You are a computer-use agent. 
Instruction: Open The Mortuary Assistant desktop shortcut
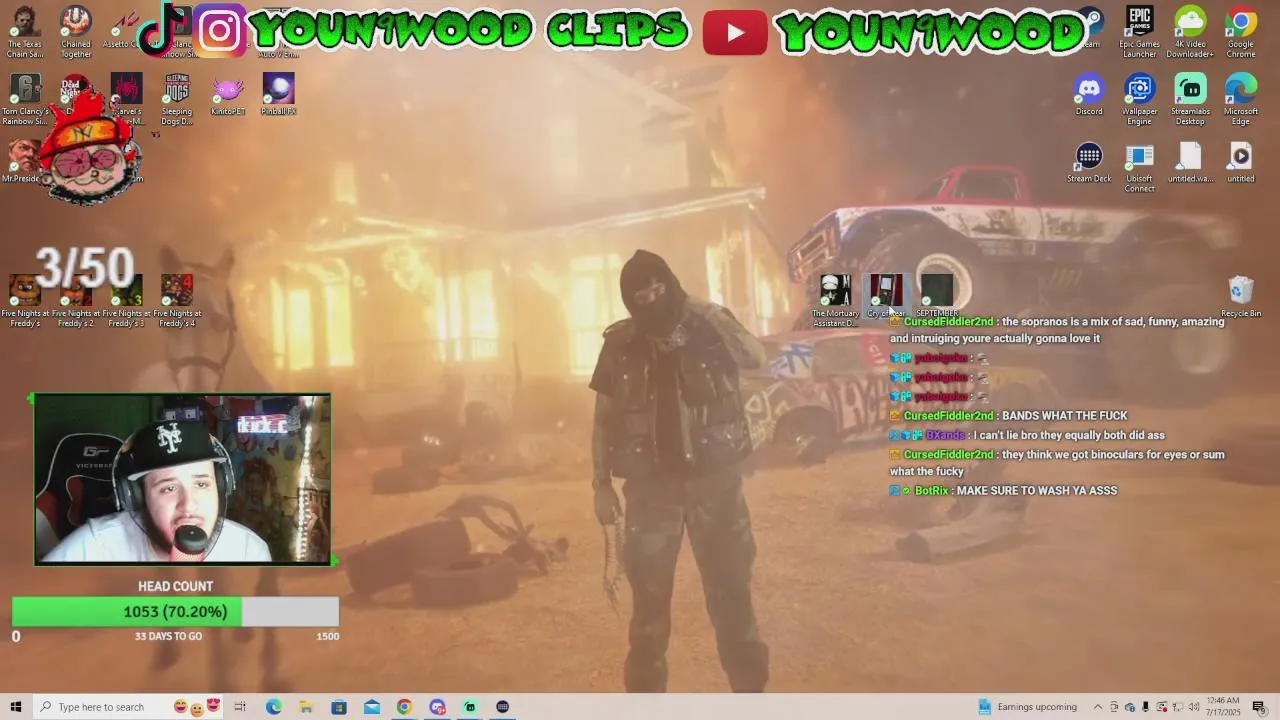(x=835, y=301)
